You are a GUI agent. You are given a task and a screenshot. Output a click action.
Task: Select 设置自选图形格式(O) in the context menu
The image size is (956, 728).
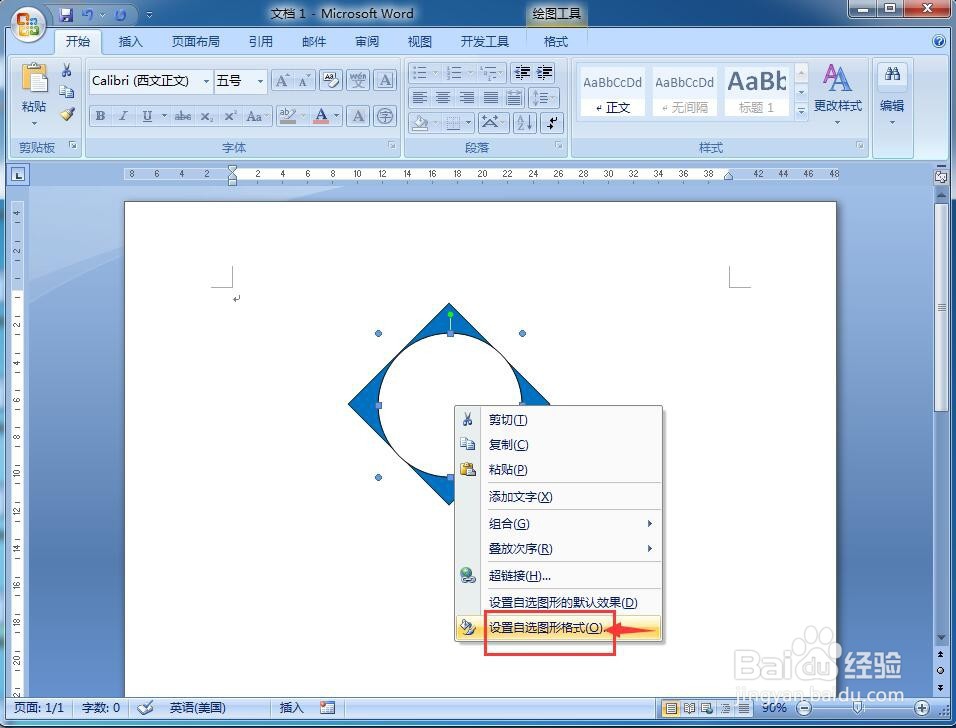[558, 627]
